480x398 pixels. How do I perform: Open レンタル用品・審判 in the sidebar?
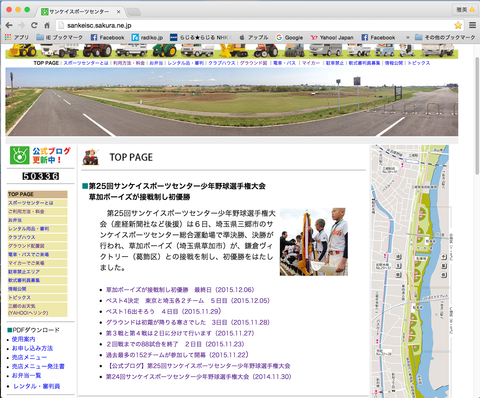coord(37,229)
